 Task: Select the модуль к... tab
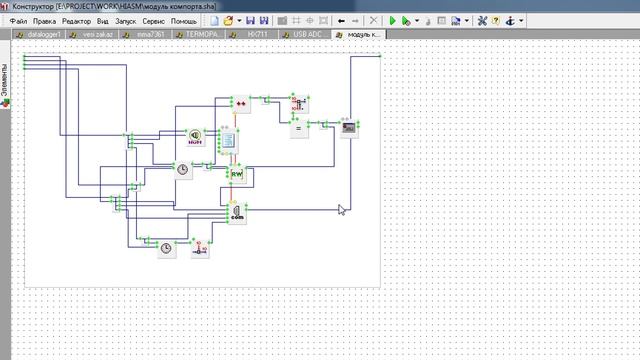pos(359,35)
